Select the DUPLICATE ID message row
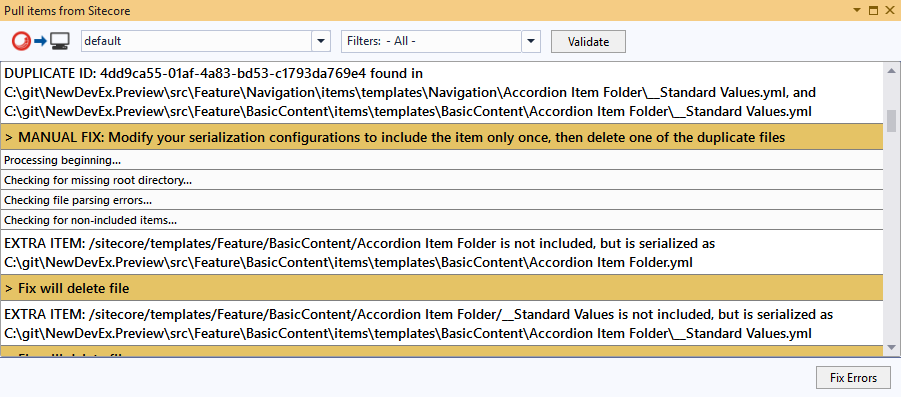This screenshot has height=397, width=901. [x=442, y=92]
